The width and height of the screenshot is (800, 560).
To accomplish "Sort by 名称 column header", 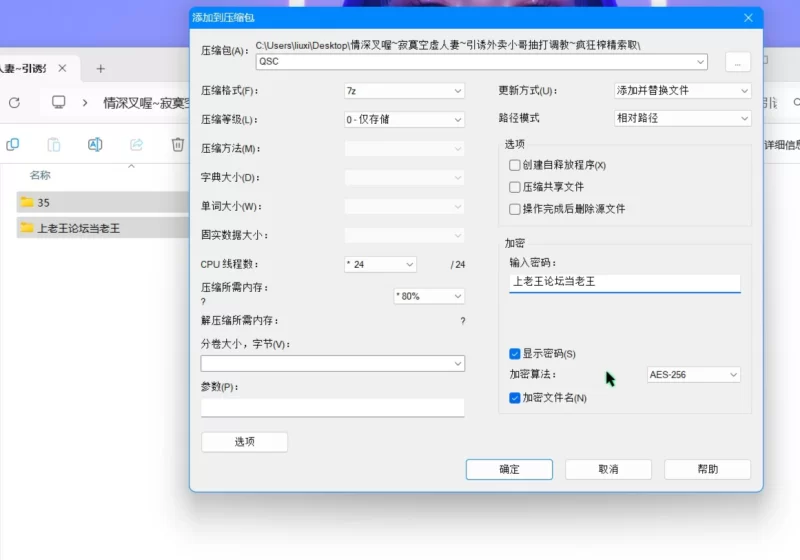I will pos(40,175).
